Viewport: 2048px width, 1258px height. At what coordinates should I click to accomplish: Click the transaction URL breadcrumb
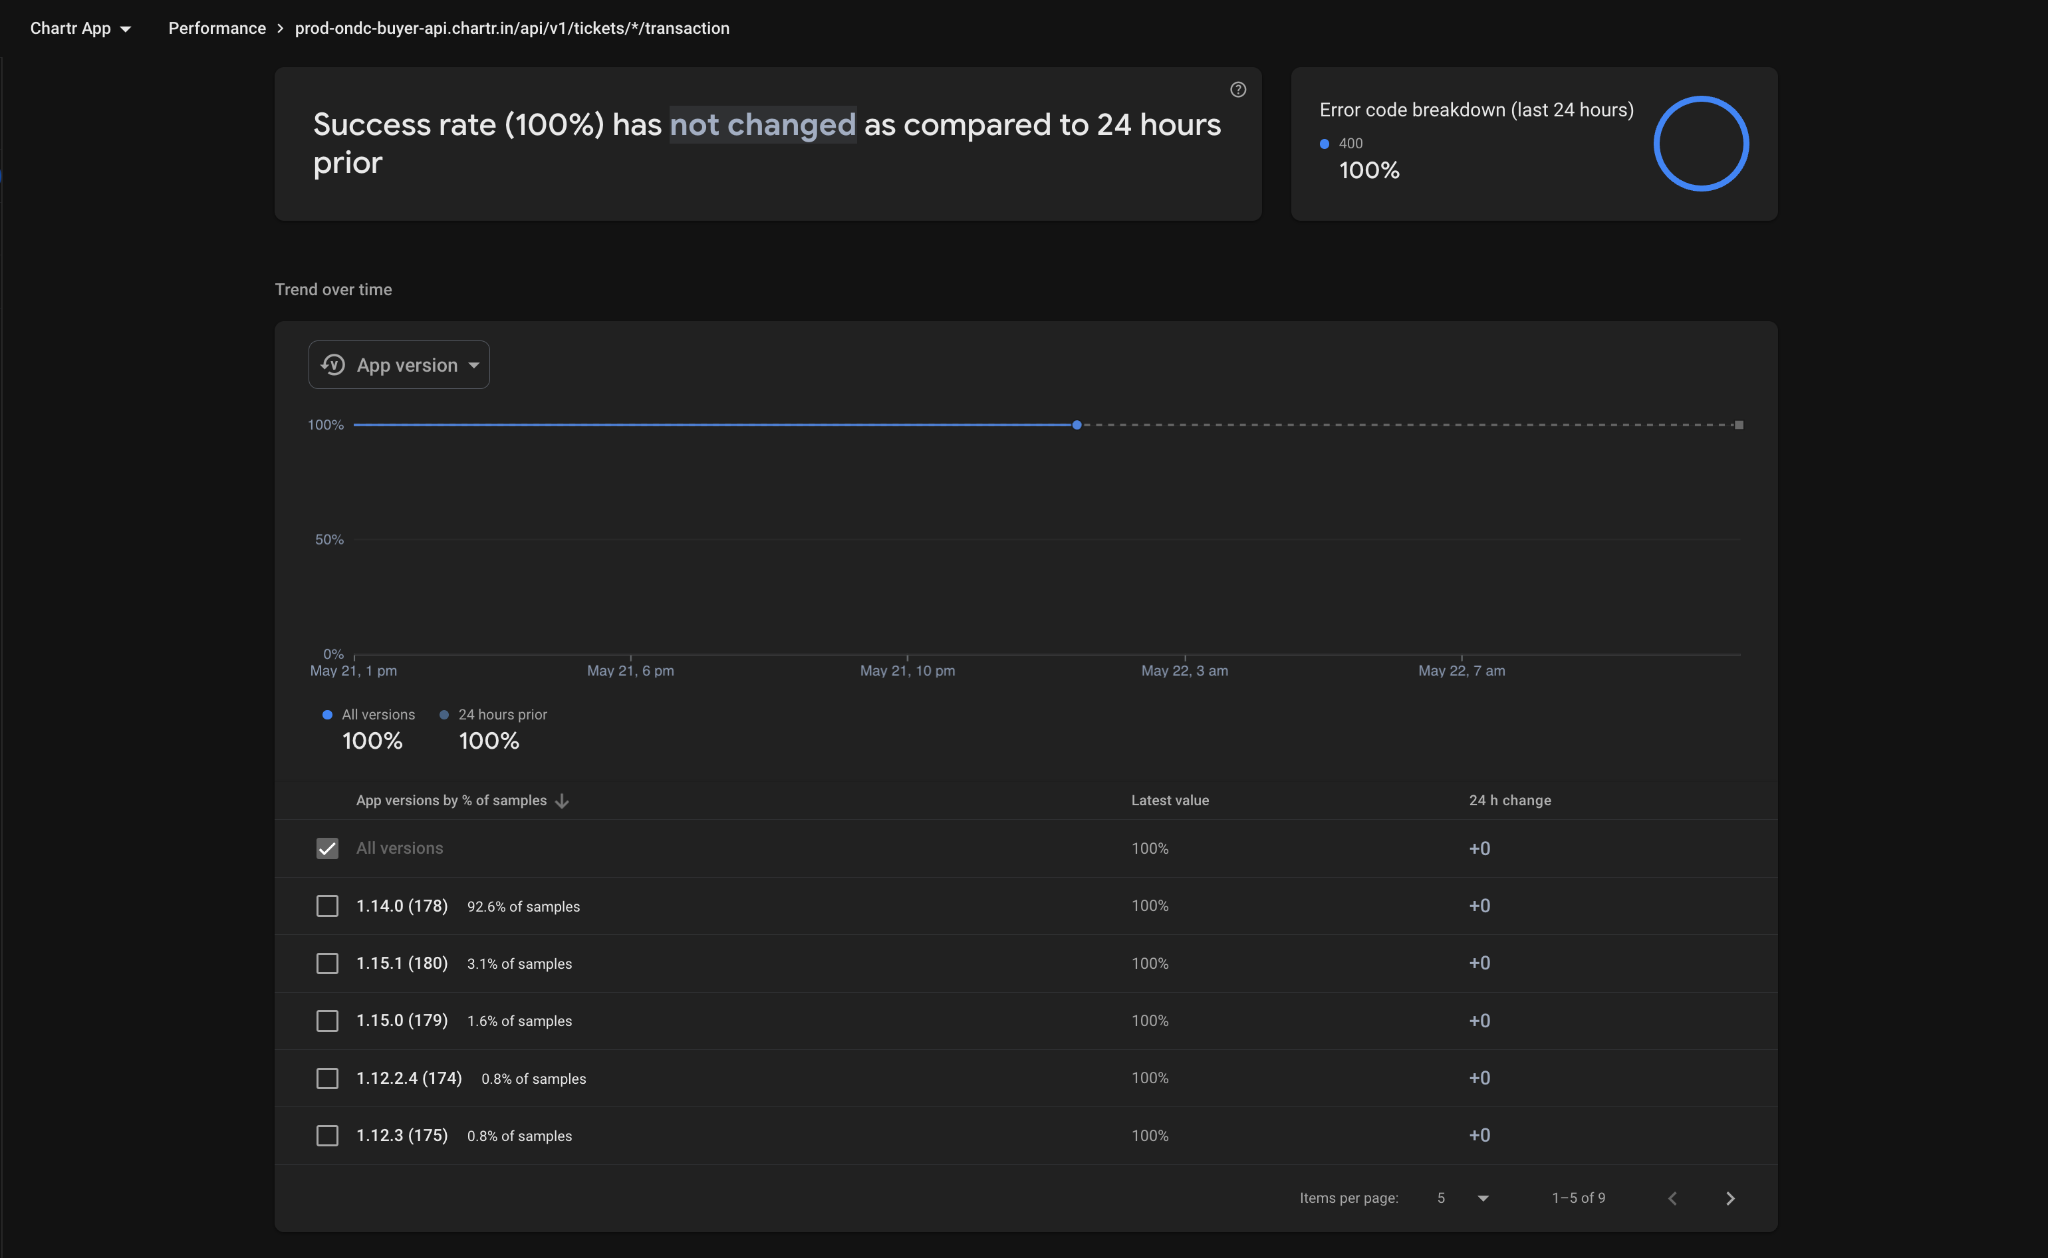click(x=512, y=28)
